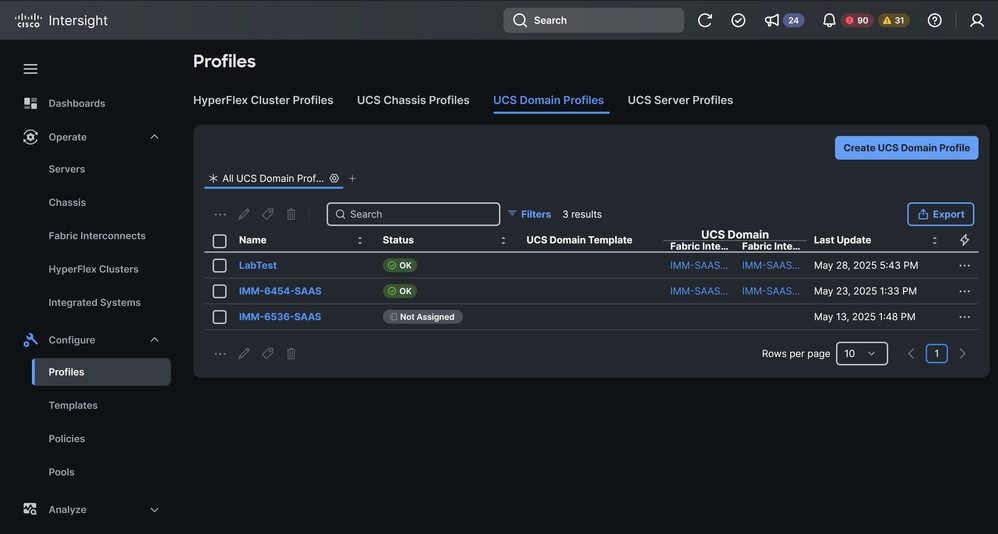Open Chassis in sidebar
Viewport: 998px width, 534px height.
click(67, 202)
